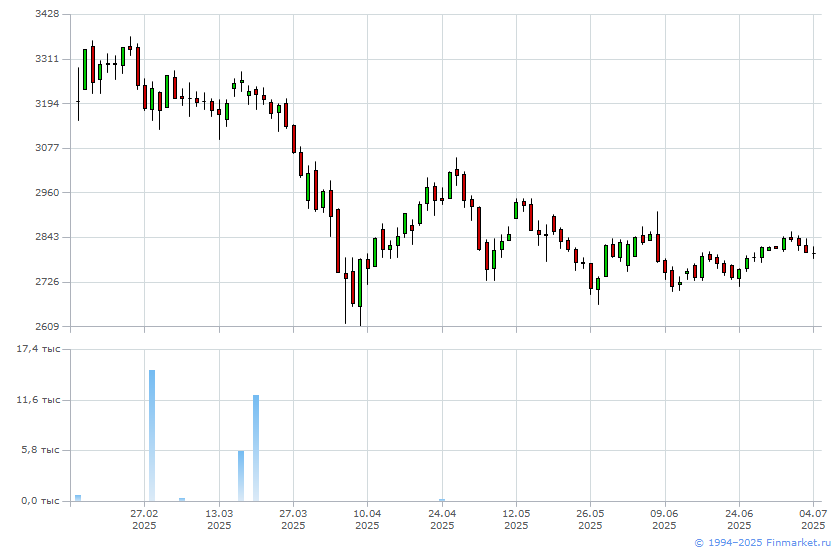Click the 0,0 тыс volume label
Image resolution: width=840 pixels, height=550 pixels.
pyautogui.click(x=40, y=501)
